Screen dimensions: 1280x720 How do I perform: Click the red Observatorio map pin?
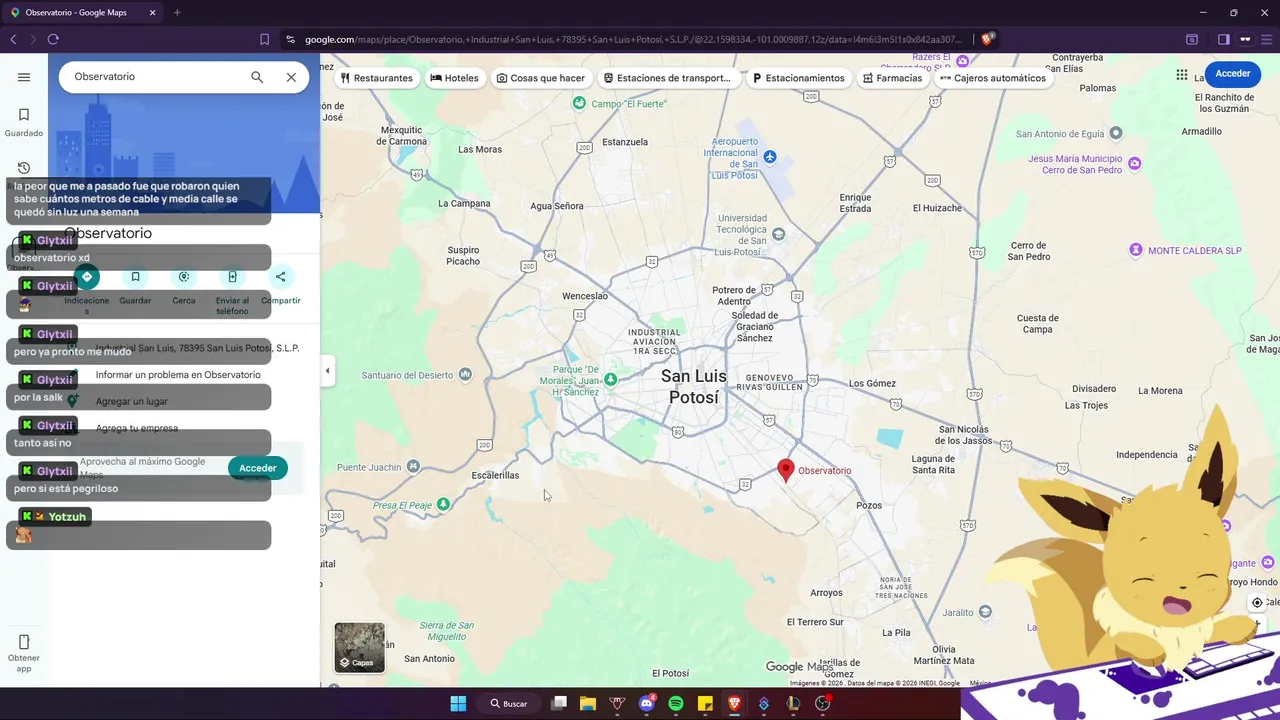pos(786,470)
